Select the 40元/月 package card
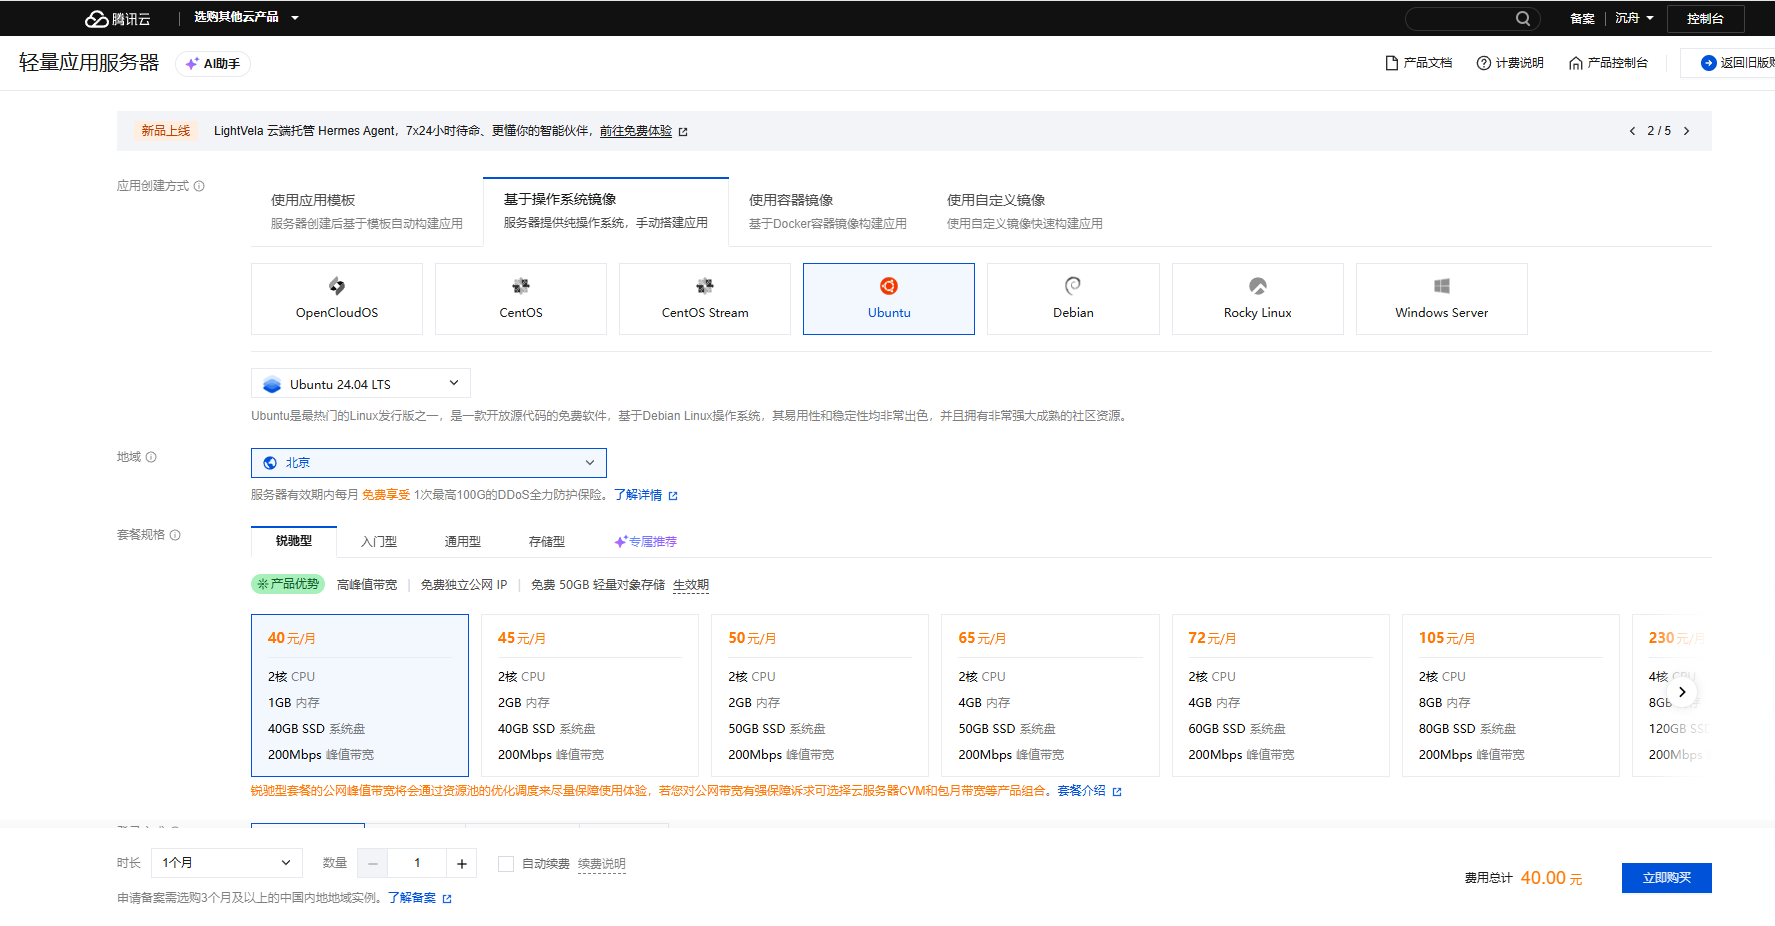The height and width of the screenshot is (926, 1775). pos(360,695)
